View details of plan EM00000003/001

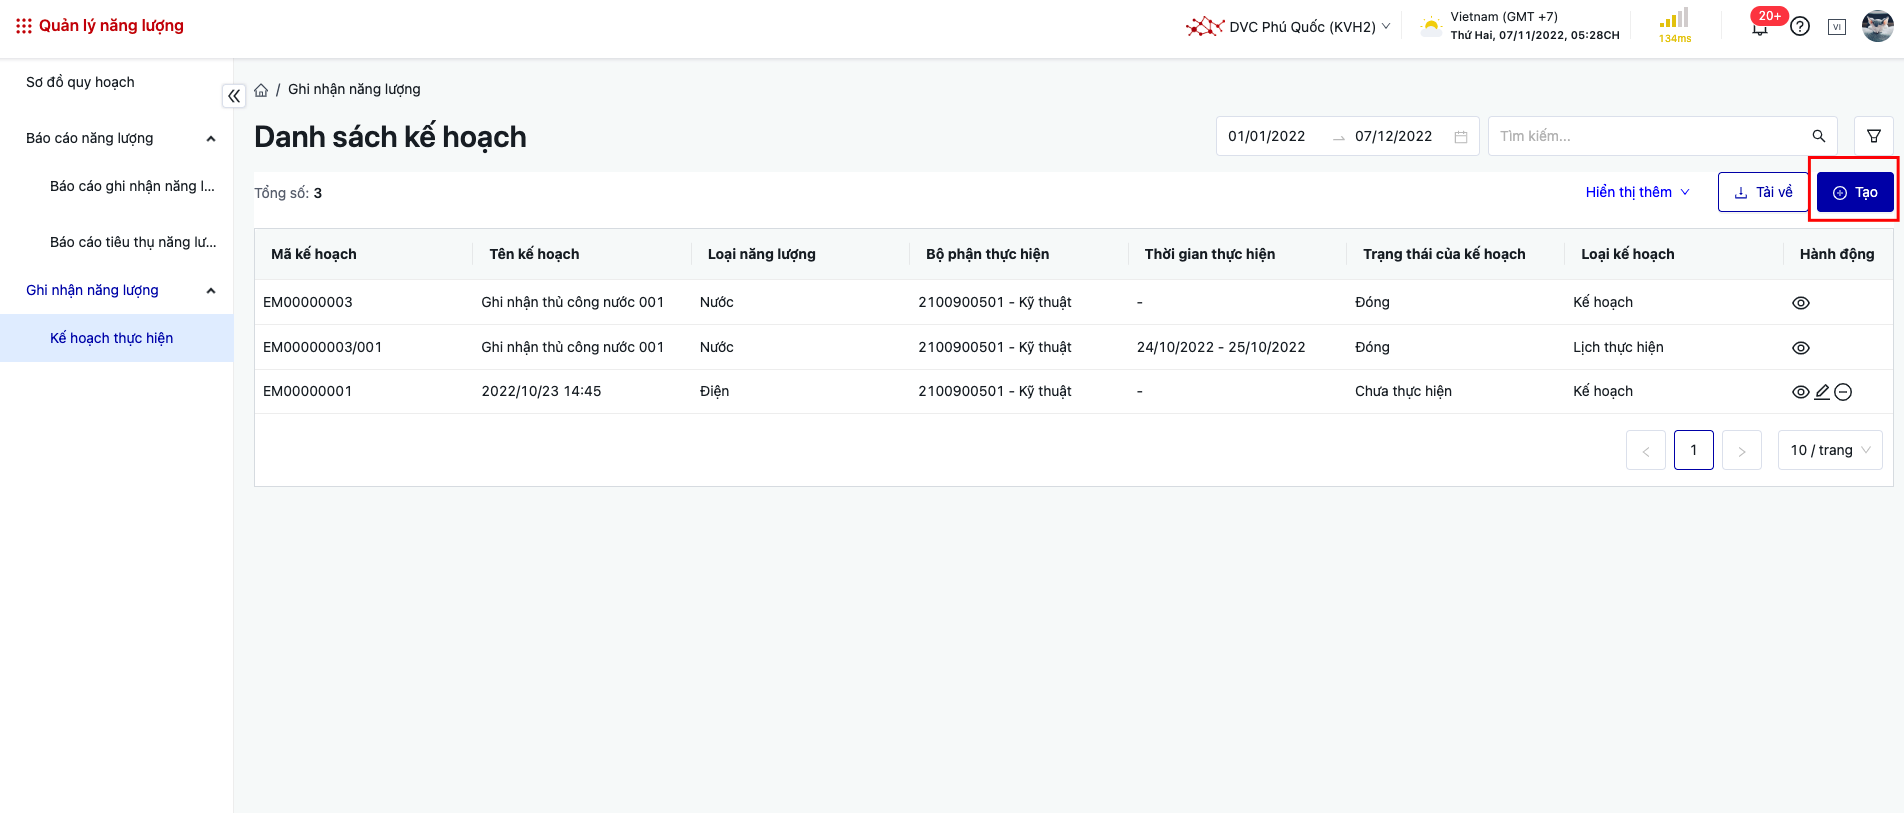pos(1800,348)
